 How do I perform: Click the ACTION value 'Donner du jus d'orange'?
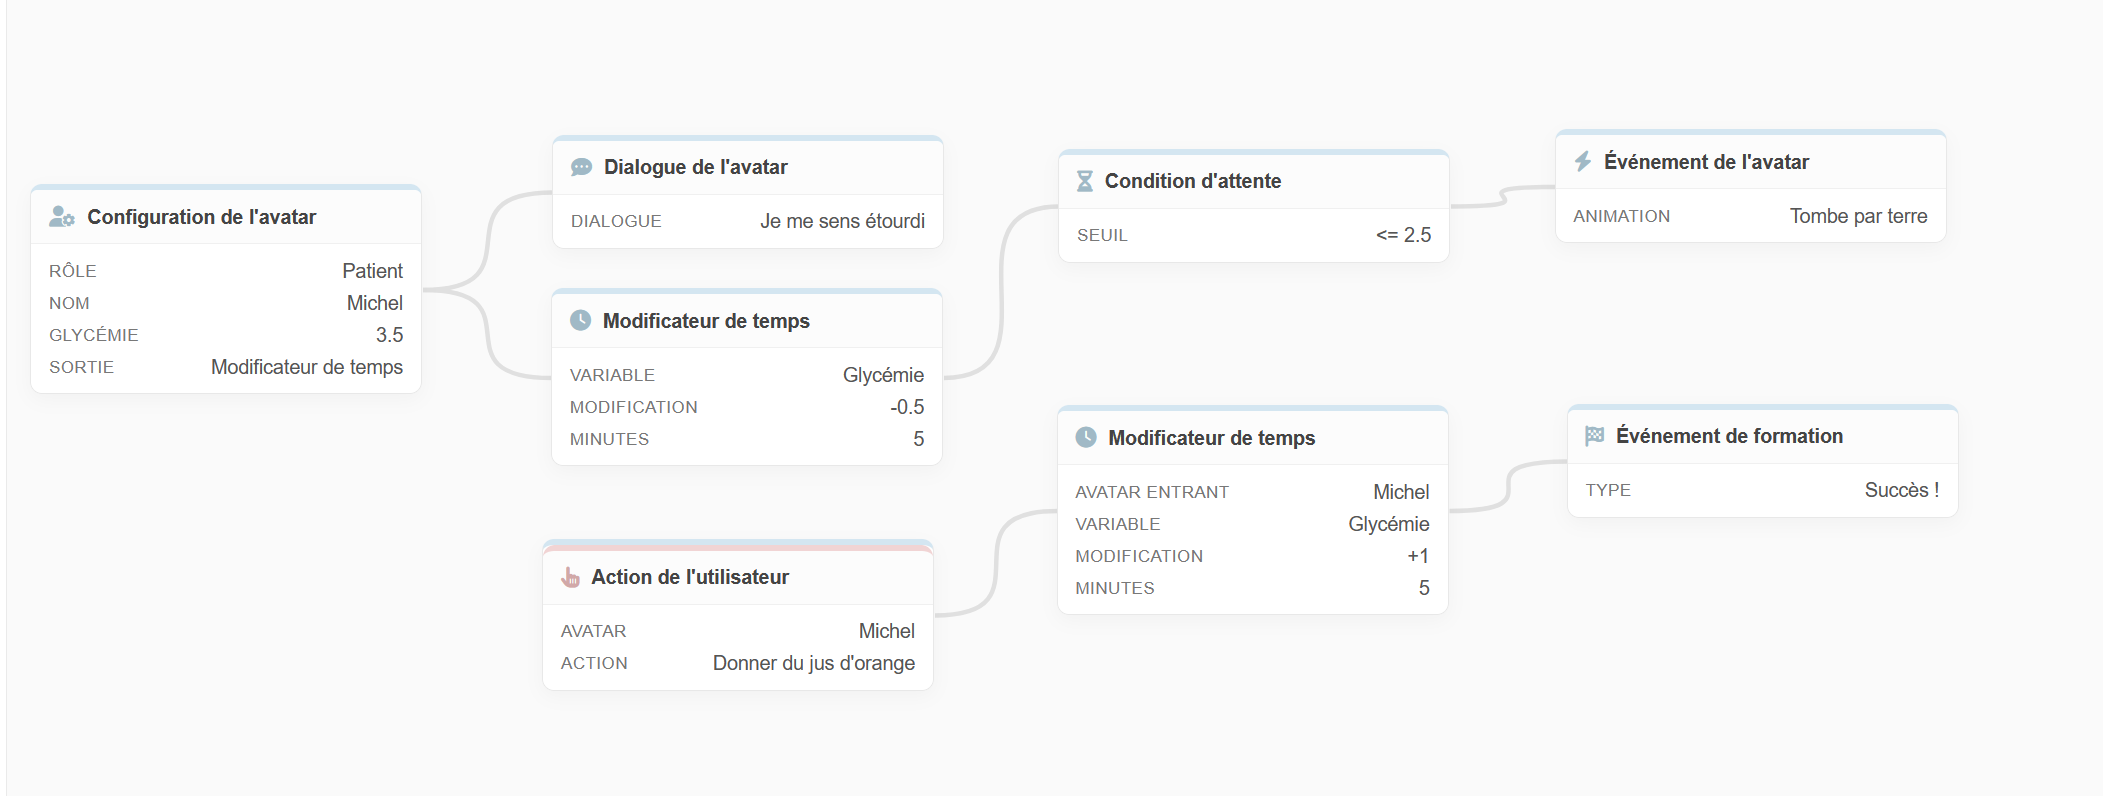(813, 663)
